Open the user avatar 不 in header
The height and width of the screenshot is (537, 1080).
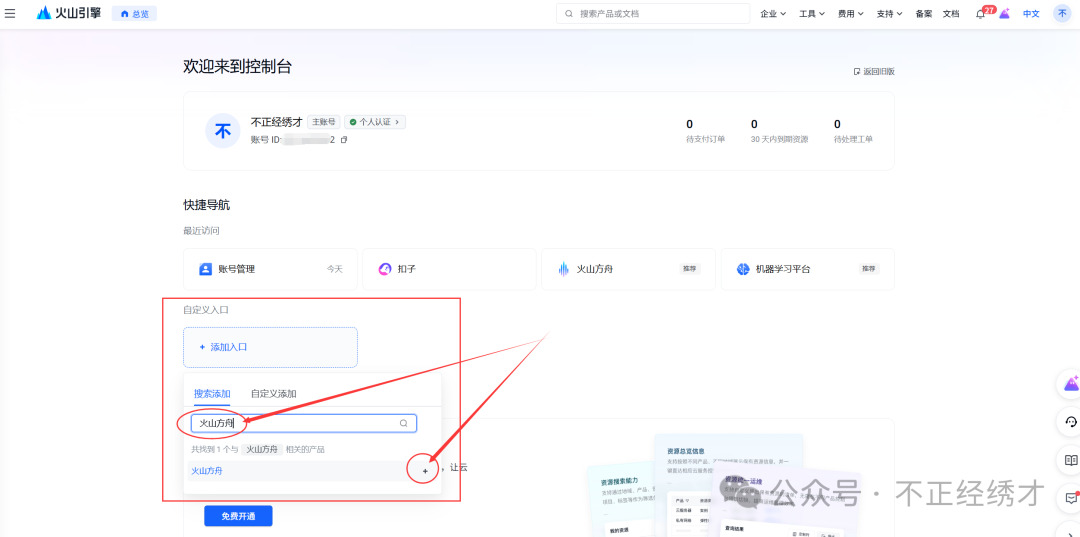coord(1062,14)
